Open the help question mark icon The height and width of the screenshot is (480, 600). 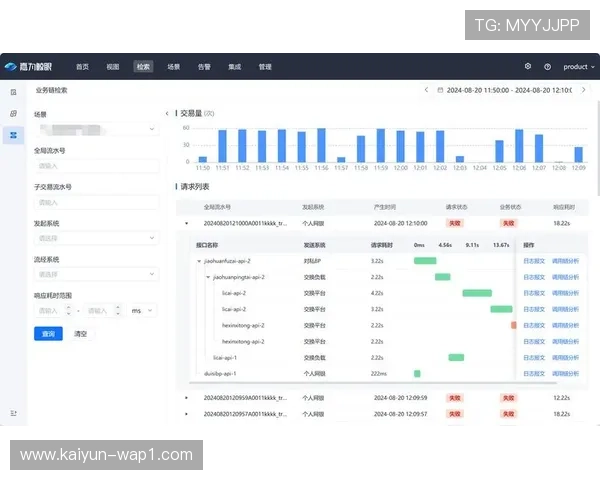(x=547, y=66)
